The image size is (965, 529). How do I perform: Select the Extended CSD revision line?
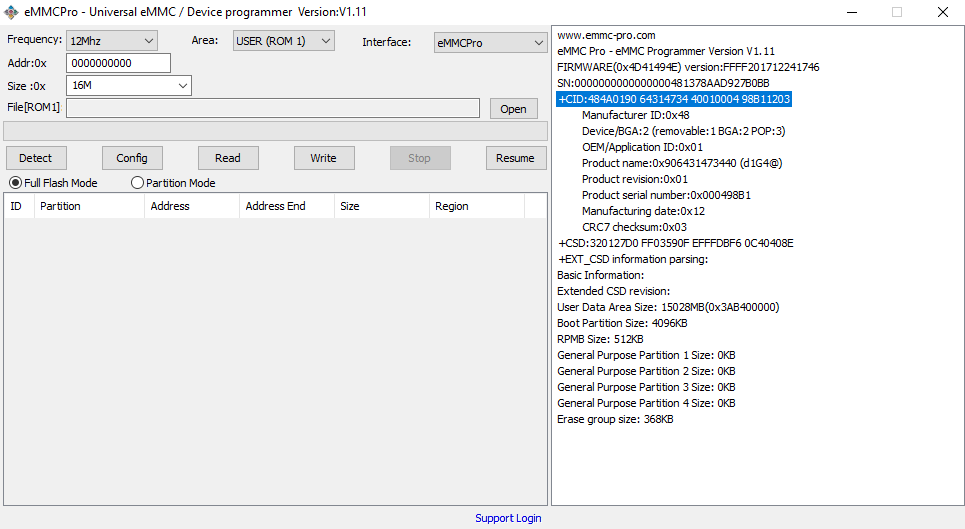(614, 291)
